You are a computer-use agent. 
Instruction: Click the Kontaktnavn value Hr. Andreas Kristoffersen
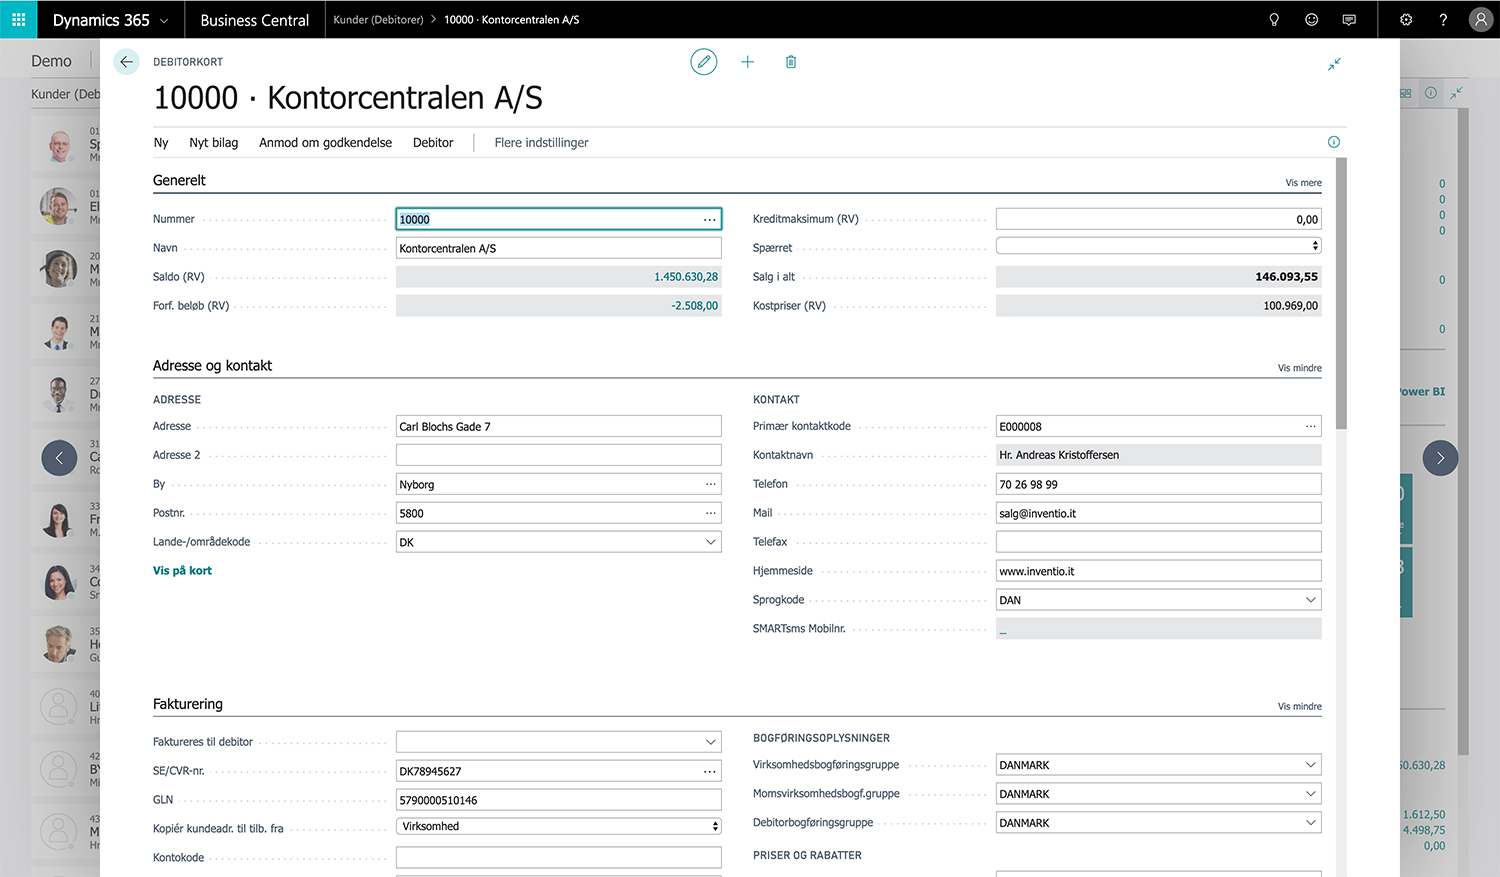pyautogui.click(x=1159, y=455)
